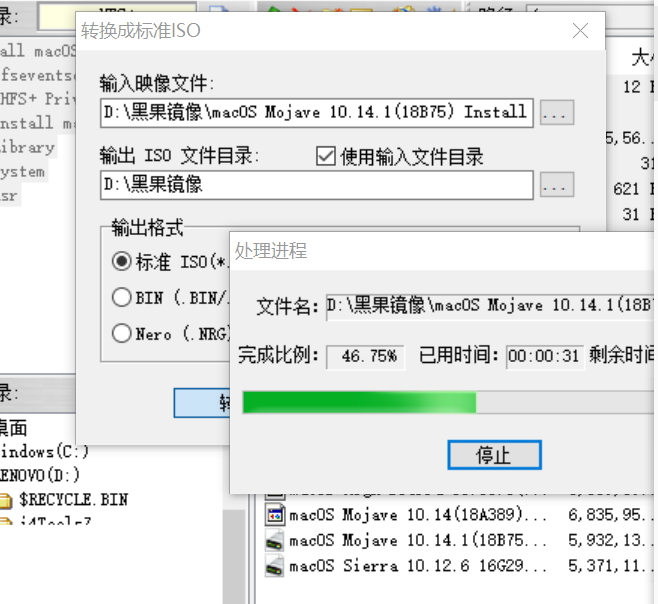Select BIN output format radio
The width and height of the screenshot is (658, 604).
tap(122, 298)
